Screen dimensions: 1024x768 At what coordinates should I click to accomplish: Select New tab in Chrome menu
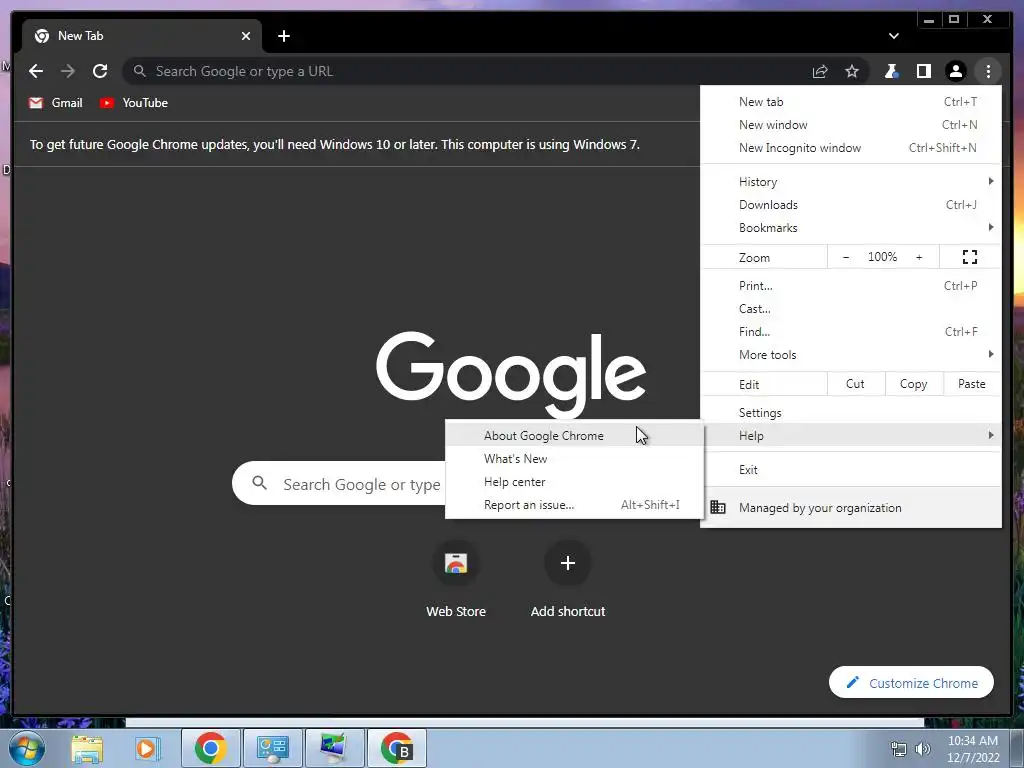(851, 102)
